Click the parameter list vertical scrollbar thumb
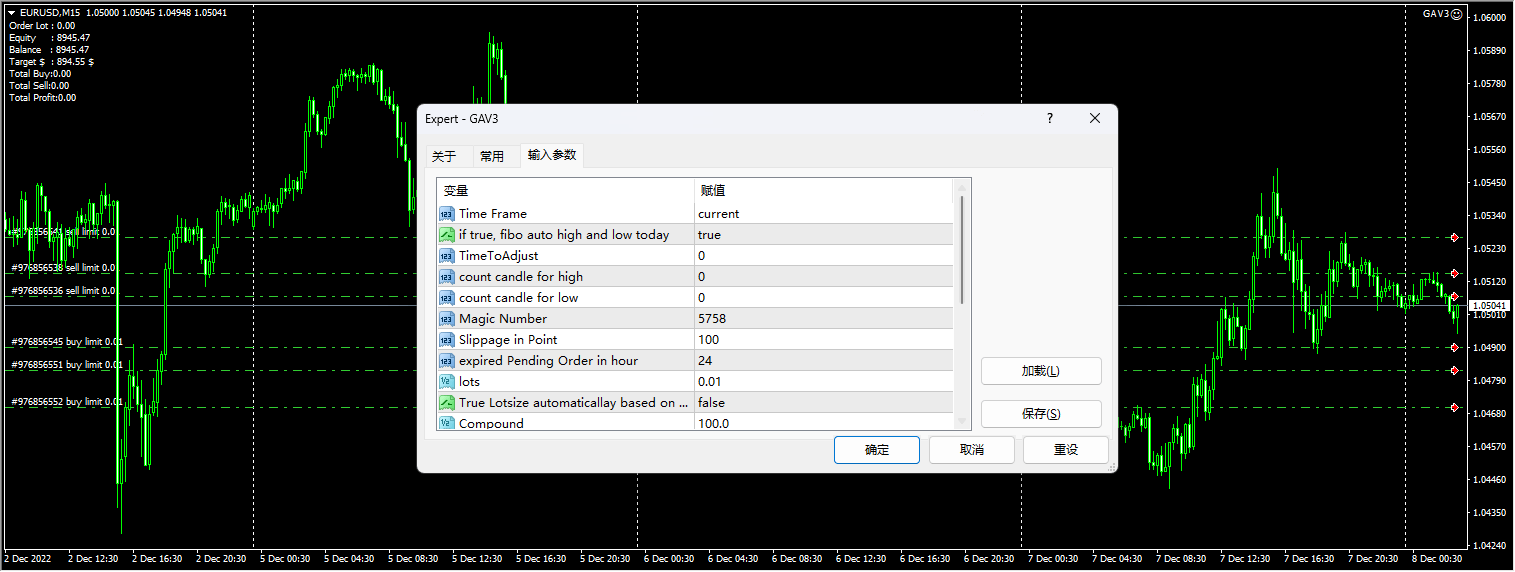 pos(963,250)
